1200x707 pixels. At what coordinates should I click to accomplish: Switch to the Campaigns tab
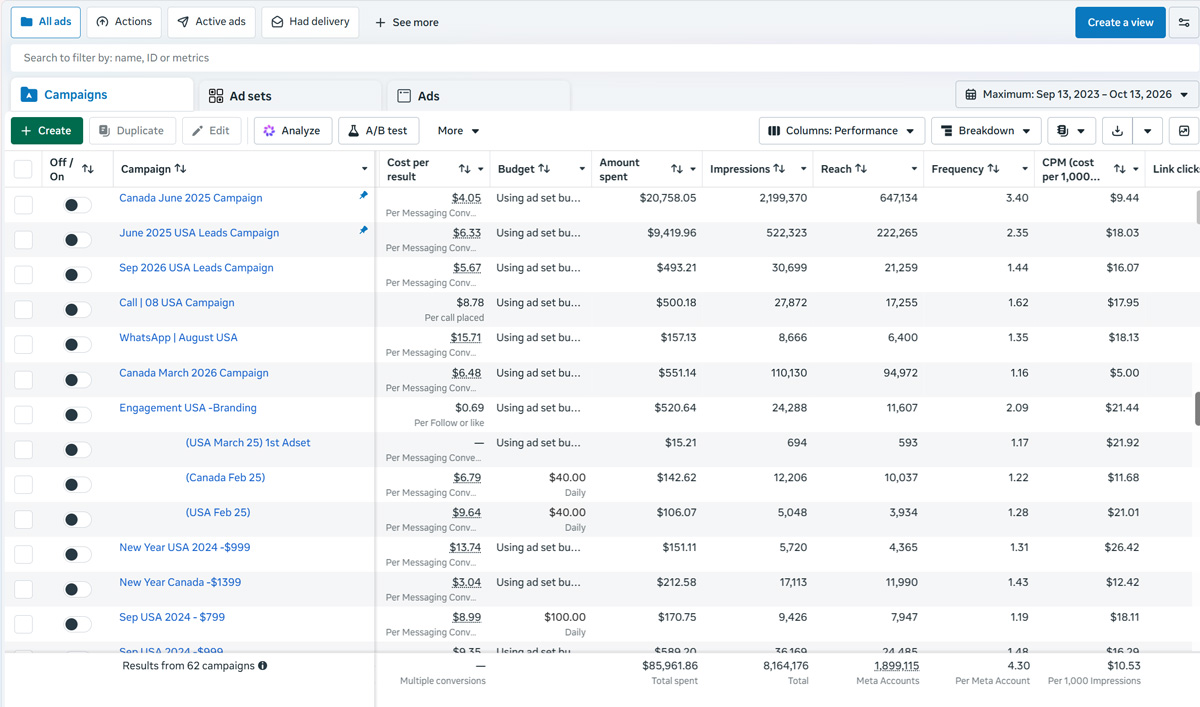click(102, 95)
